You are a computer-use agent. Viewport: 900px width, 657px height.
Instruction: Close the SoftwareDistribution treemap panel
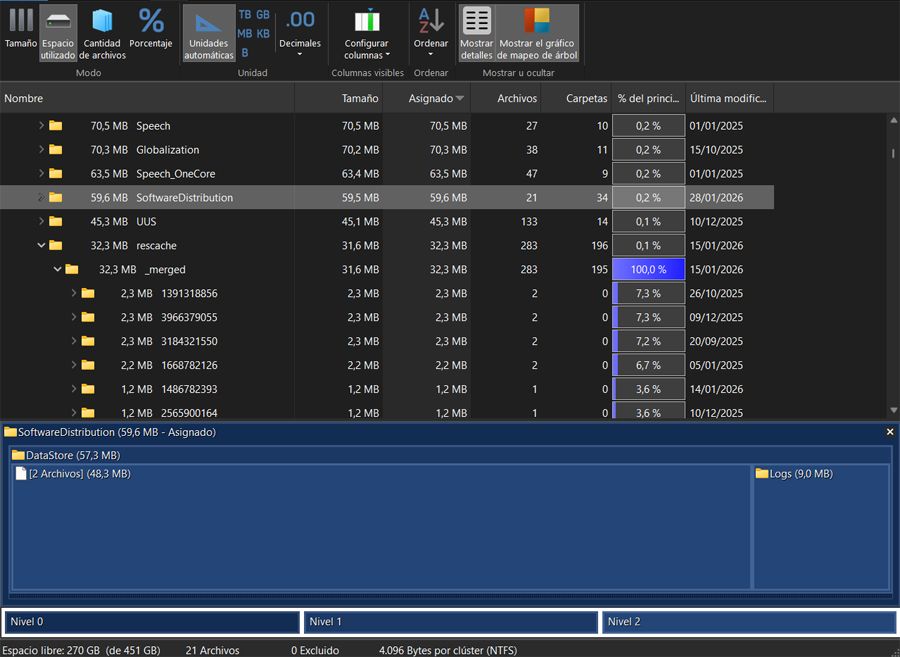[889, 432]
